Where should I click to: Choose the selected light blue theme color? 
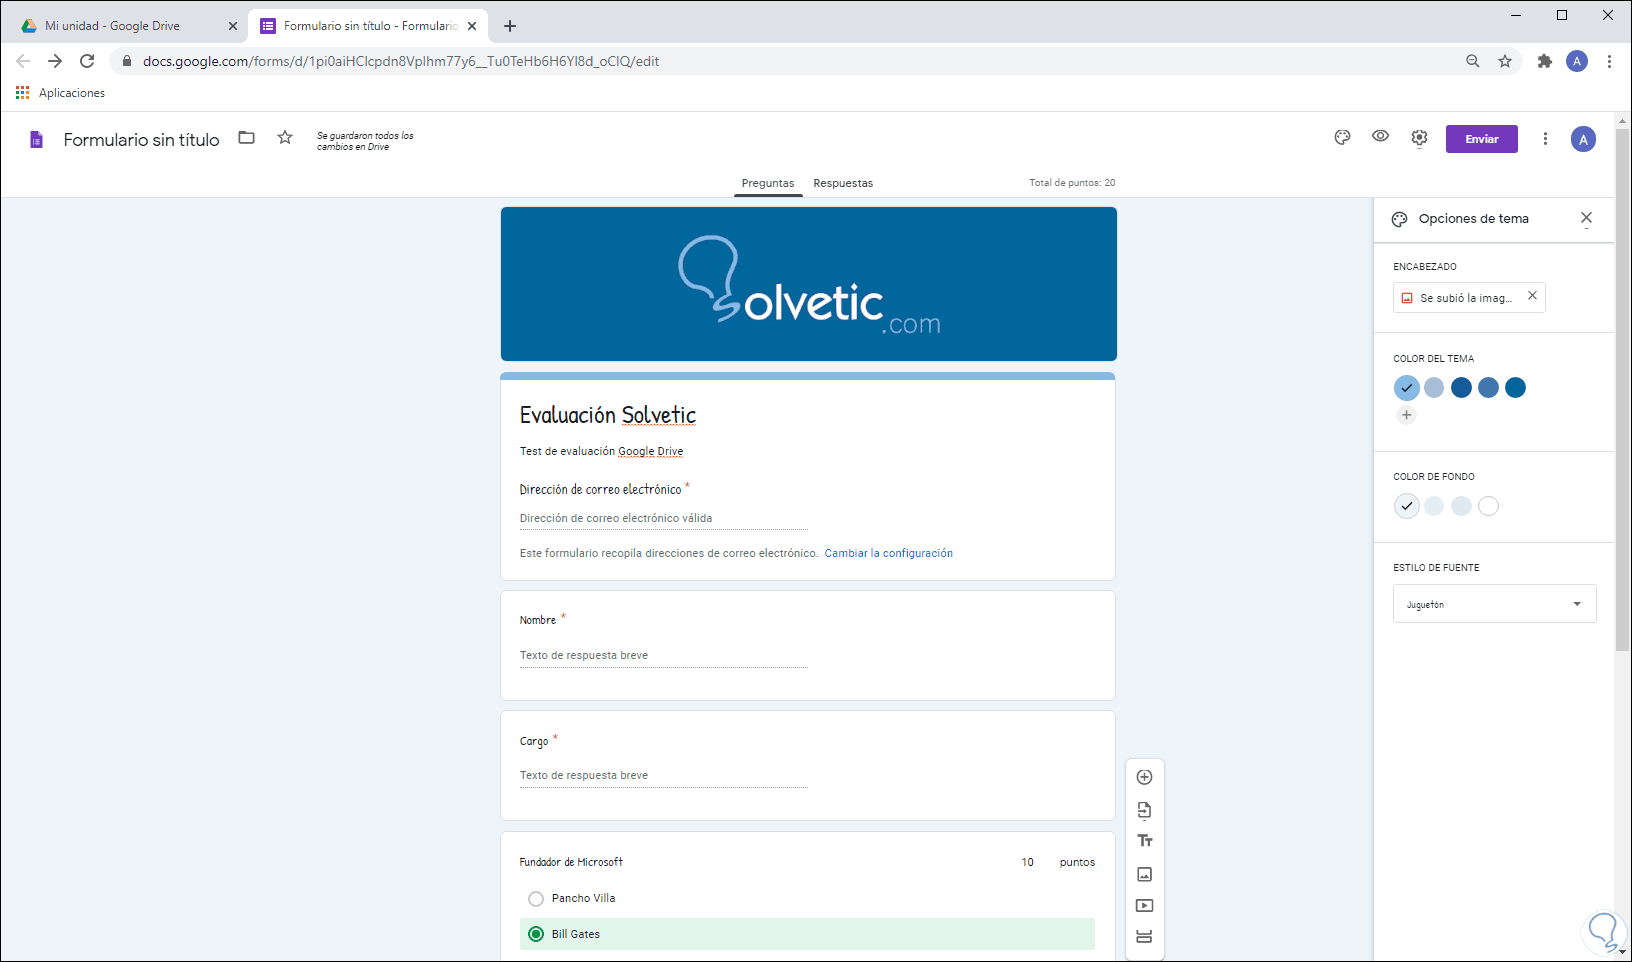(x=1407, y=388)
